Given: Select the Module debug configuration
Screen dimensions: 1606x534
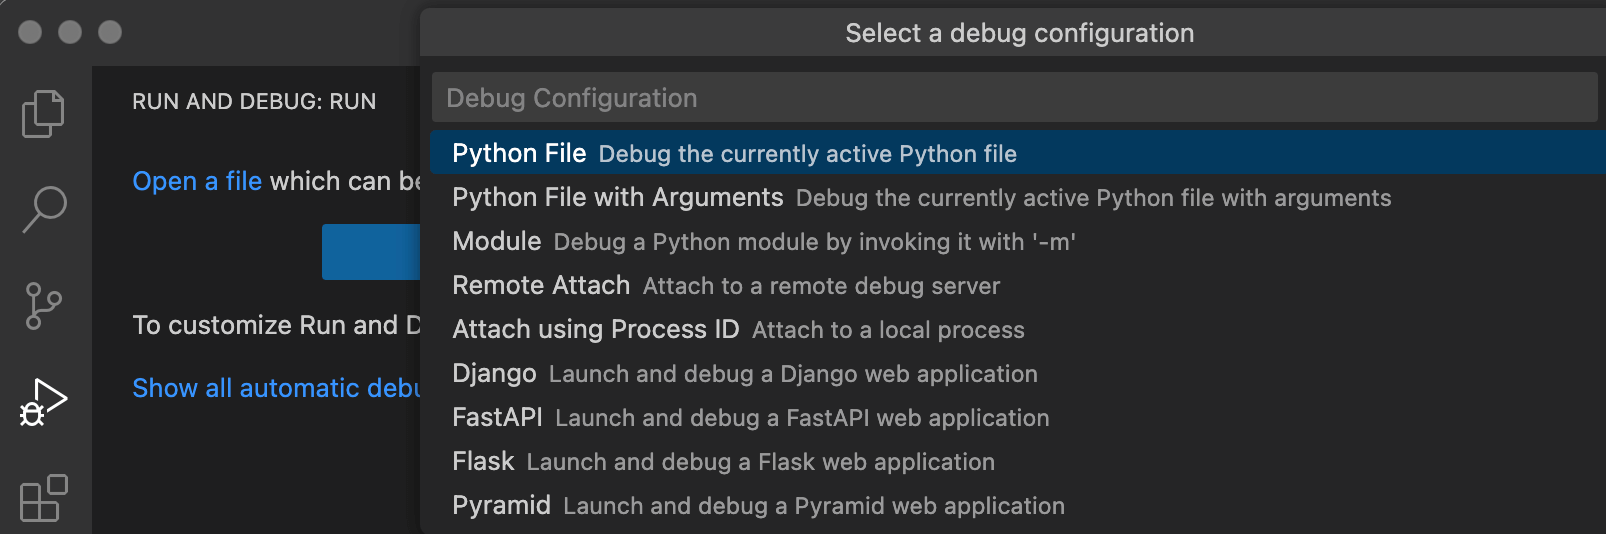Looking at the screenshot, I should point(496,241).
